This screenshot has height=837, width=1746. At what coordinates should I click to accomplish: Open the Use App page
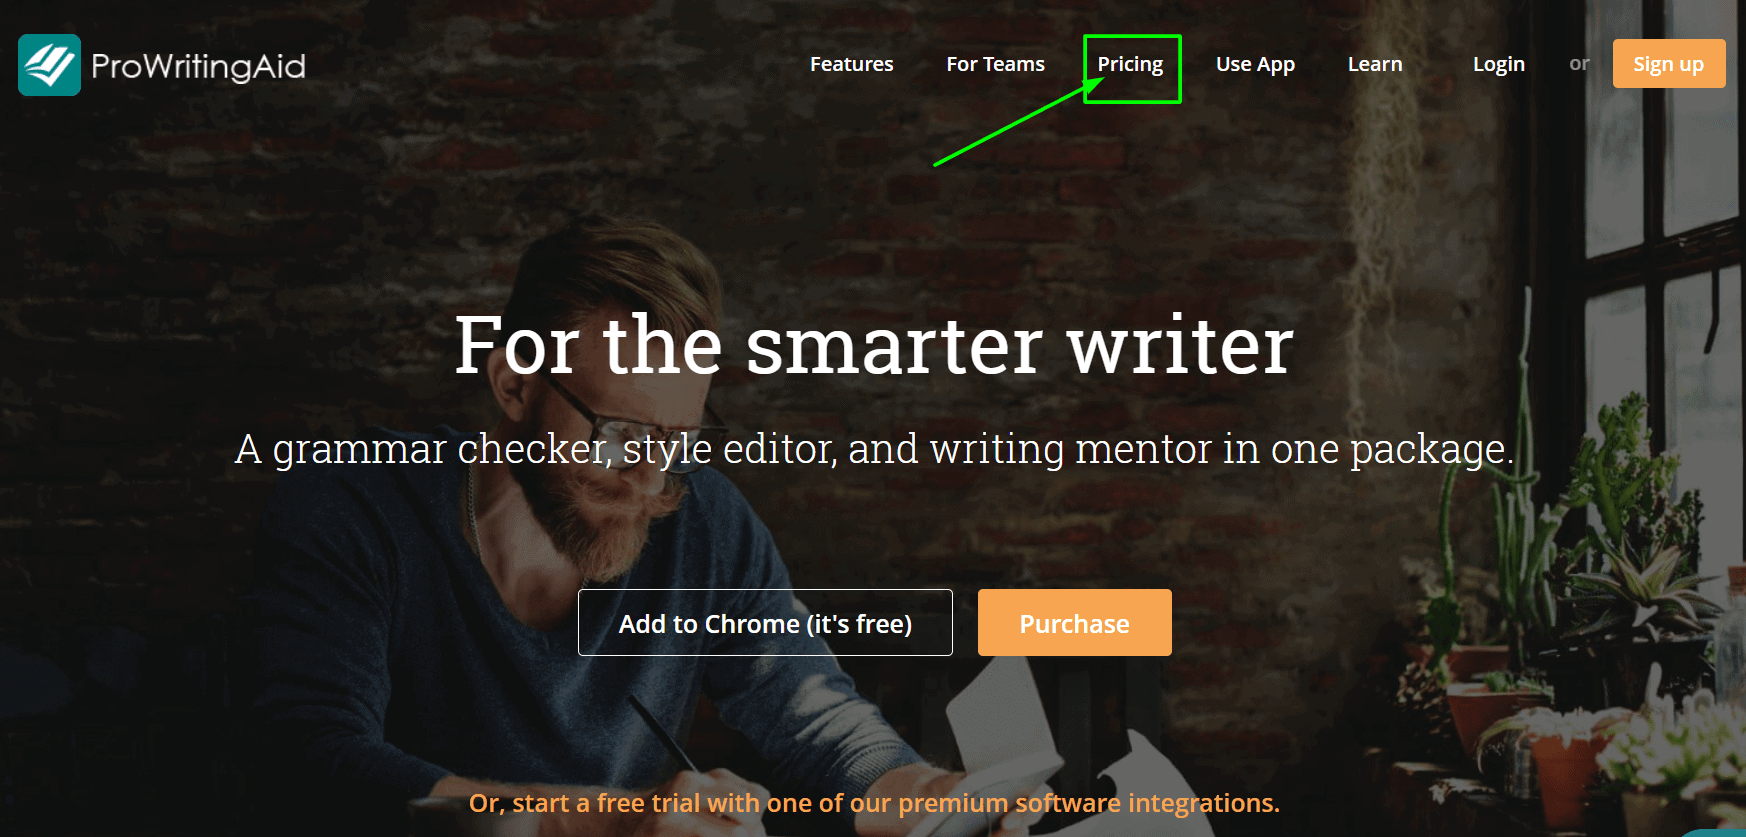1255,64
